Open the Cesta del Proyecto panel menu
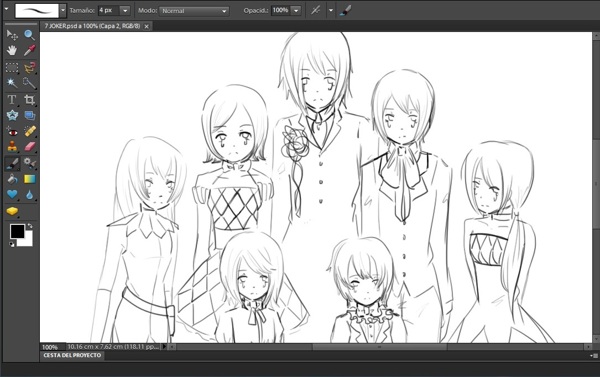Viewport: 600px width, 377px height. (595, 356)
